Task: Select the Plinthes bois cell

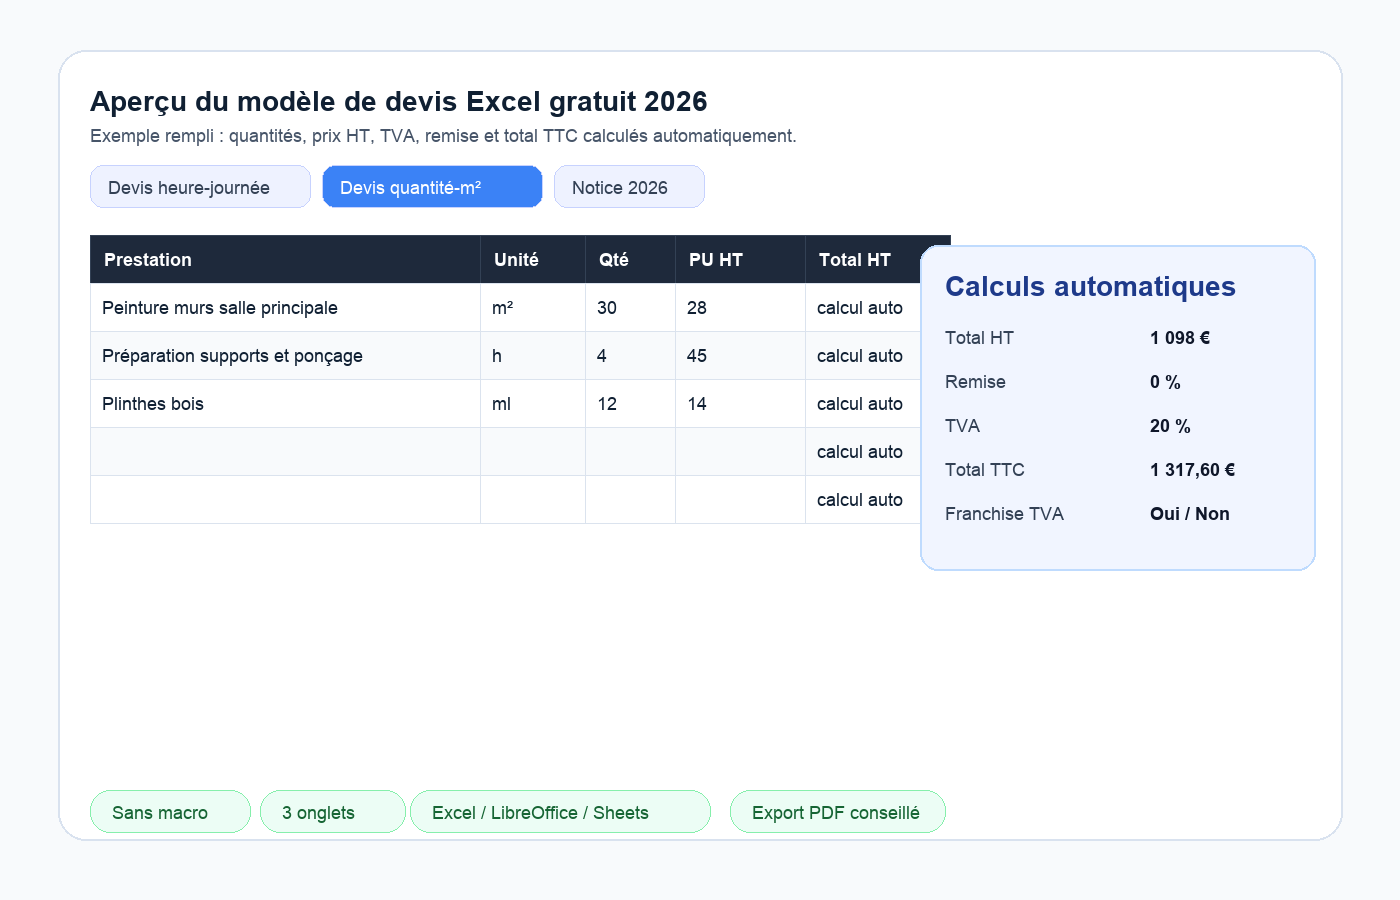Action: [285, 404]
